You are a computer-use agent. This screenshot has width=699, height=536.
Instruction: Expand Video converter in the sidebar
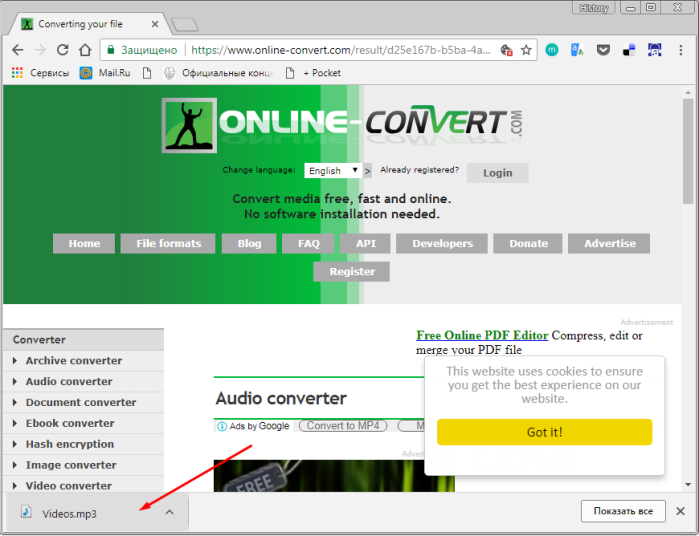pyautogui.click(x=83, y=486)
